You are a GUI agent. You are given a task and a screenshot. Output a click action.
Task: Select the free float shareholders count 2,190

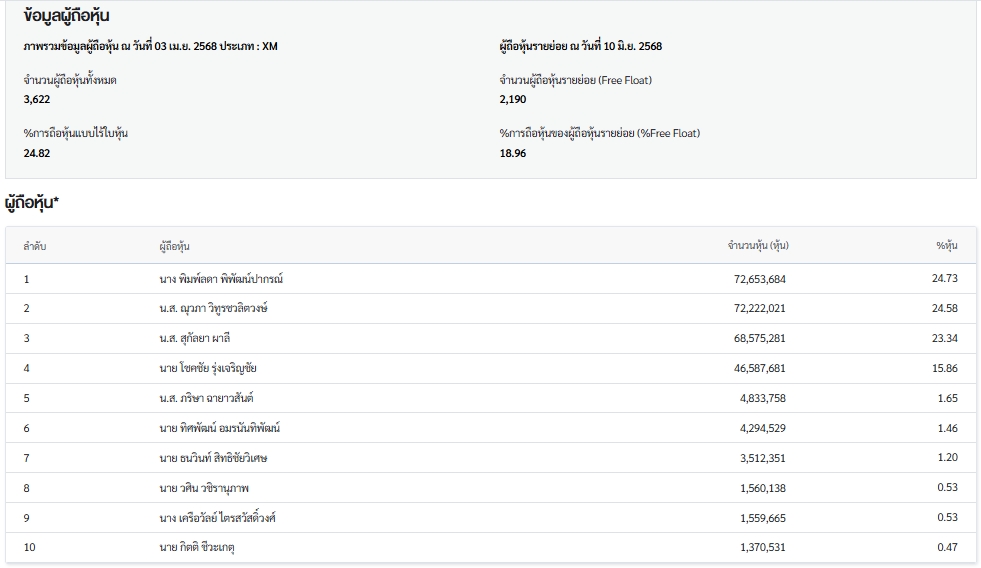pos(512,99)
